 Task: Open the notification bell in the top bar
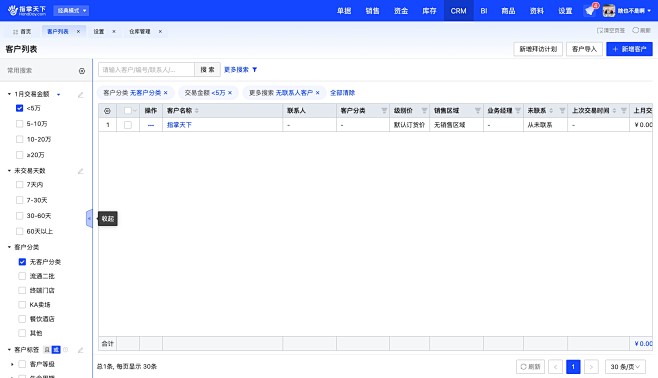tap(590, 10)
